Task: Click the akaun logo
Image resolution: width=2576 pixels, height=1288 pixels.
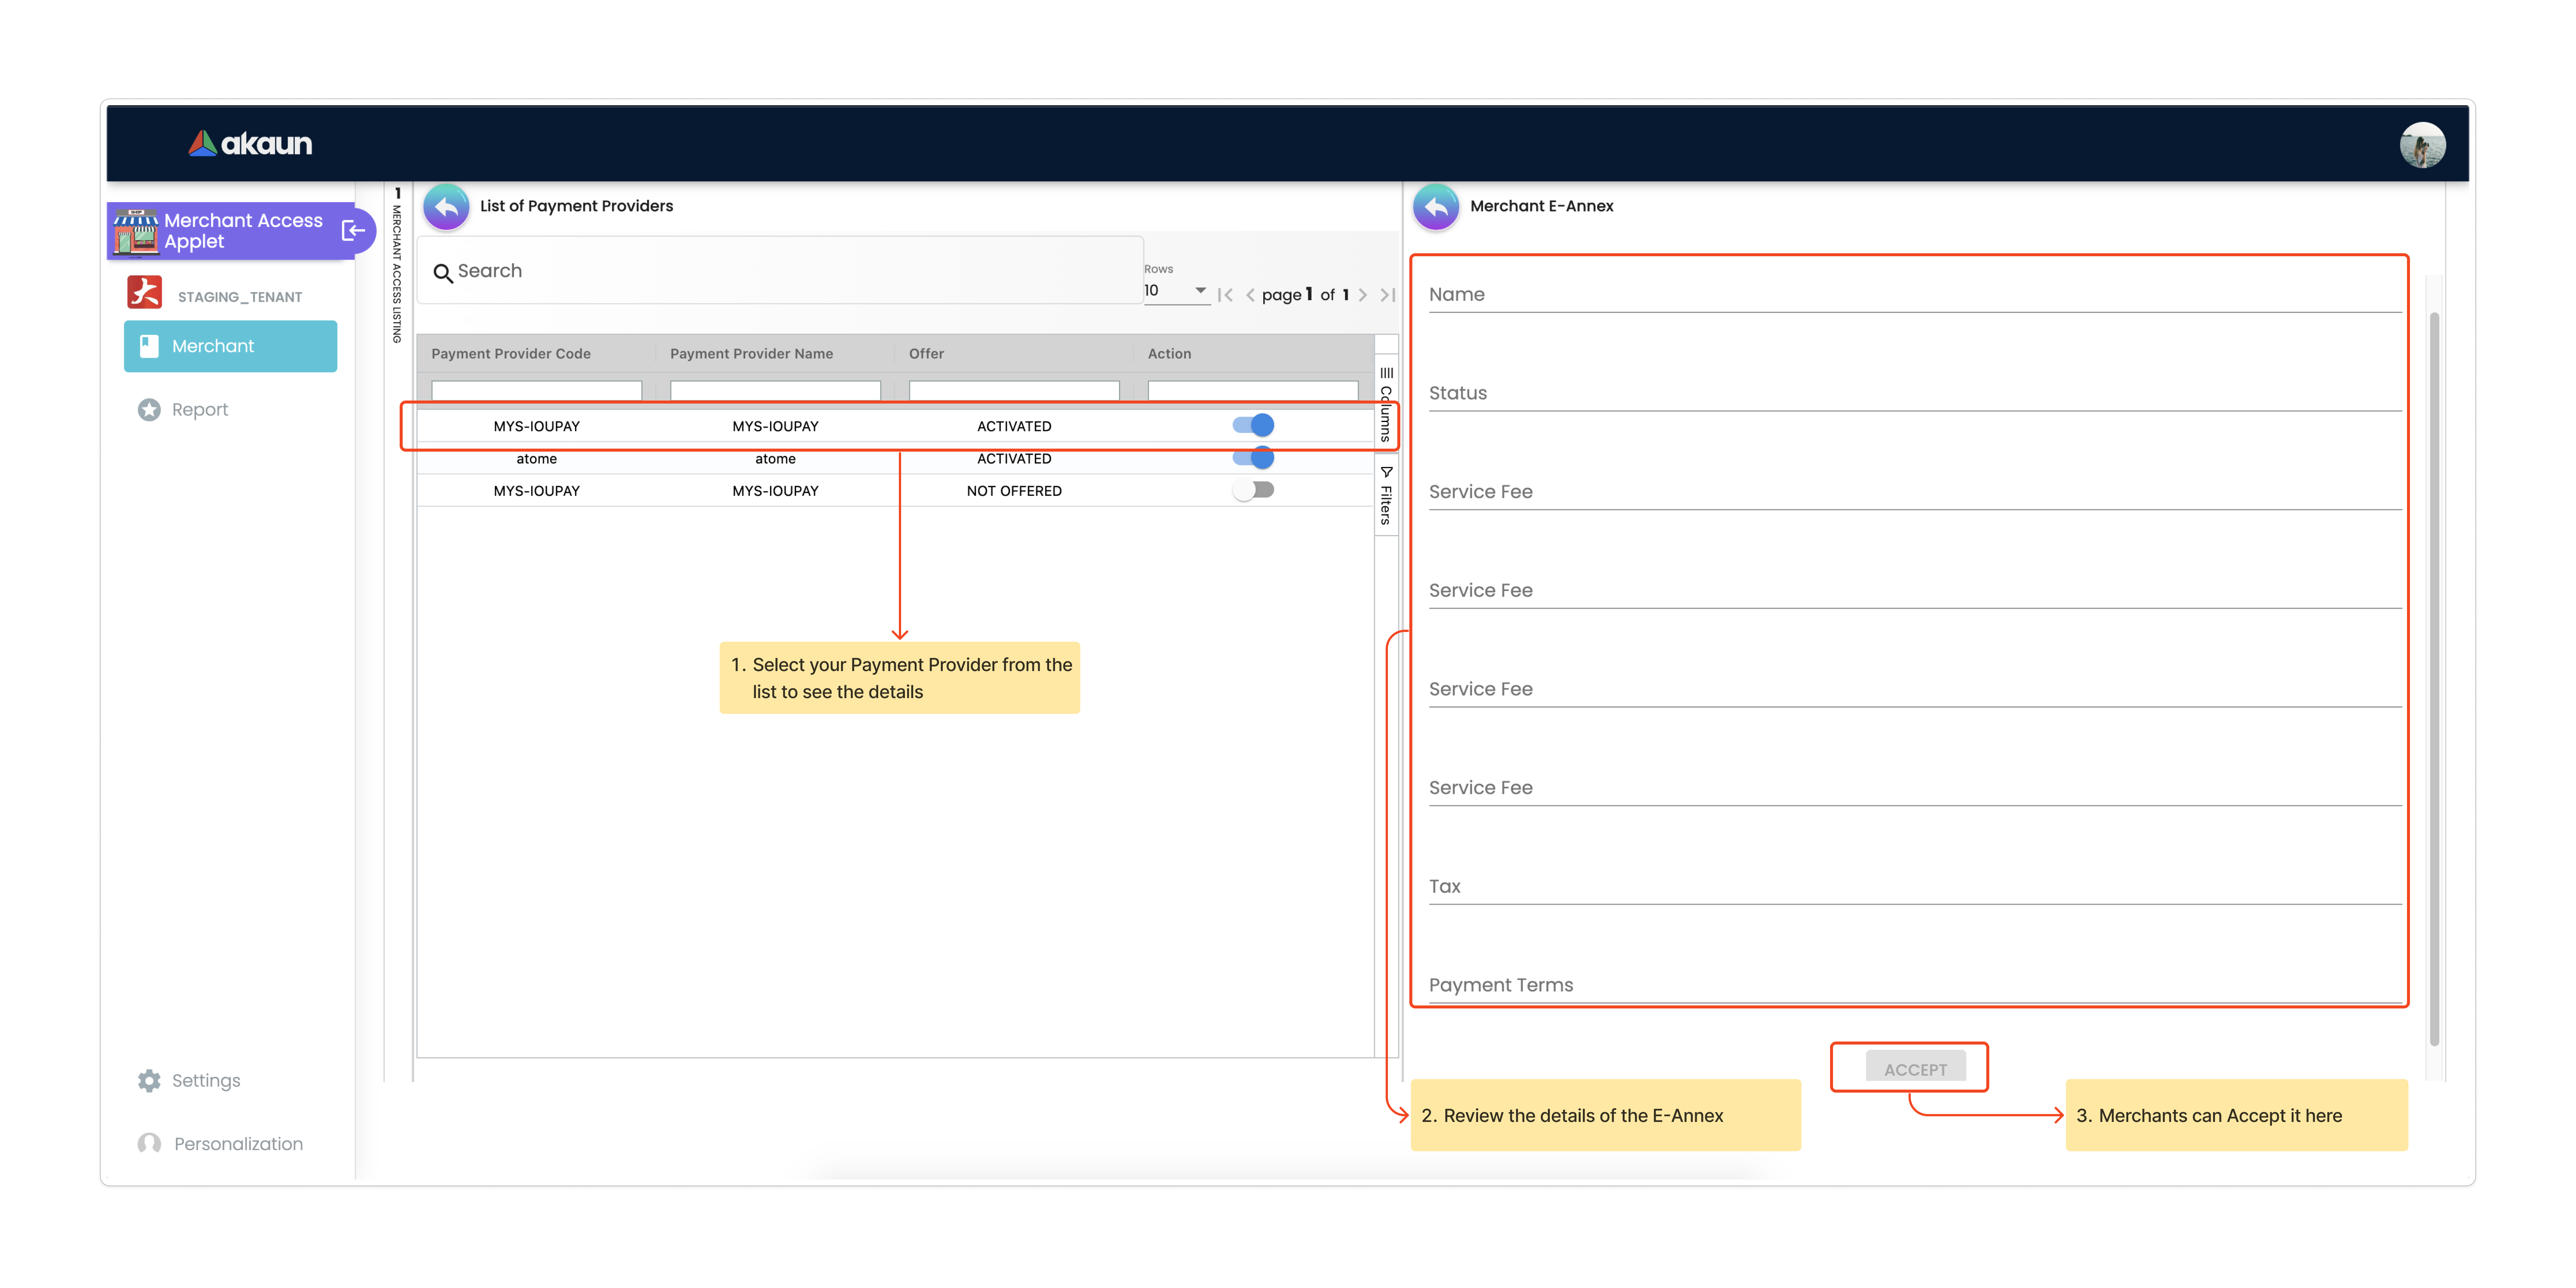Action: coord(250,144)
